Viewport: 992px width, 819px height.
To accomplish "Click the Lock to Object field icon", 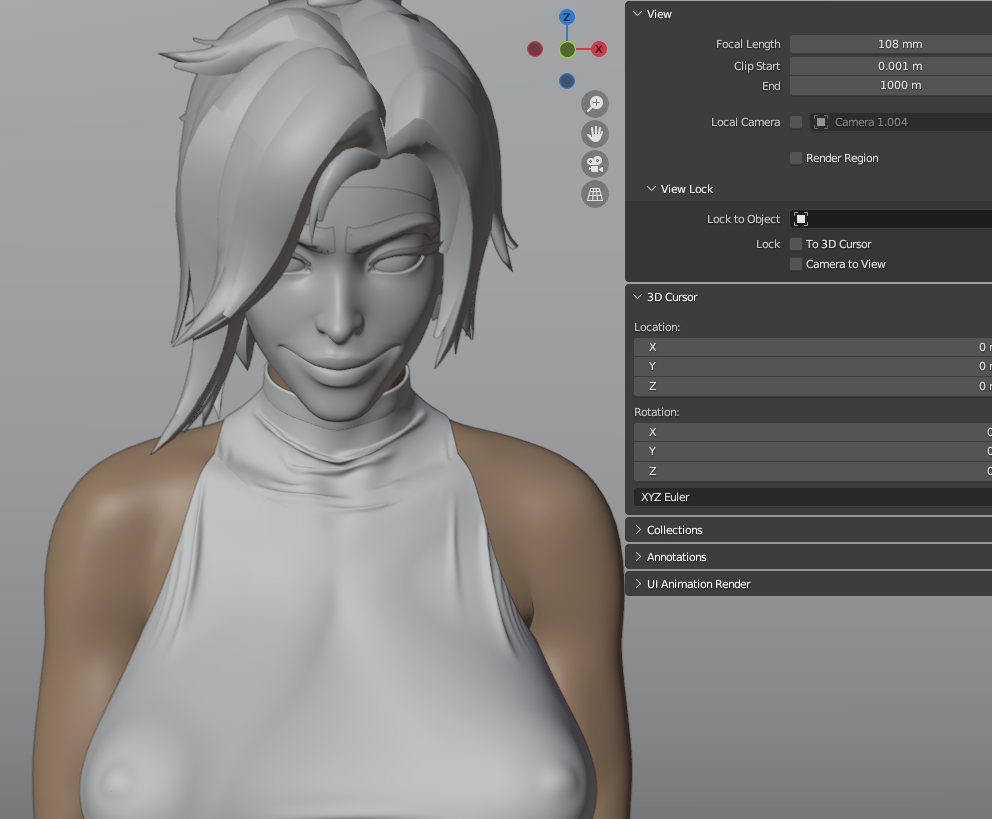I will 801,219.
